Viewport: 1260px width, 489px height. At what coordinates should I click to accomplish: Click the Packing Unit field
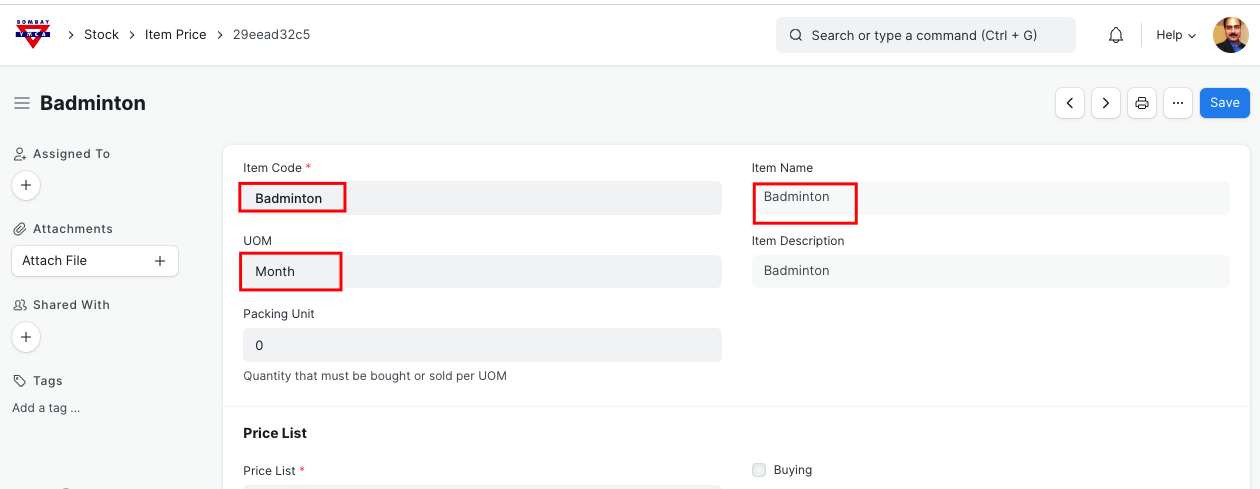tap(481, 345)
